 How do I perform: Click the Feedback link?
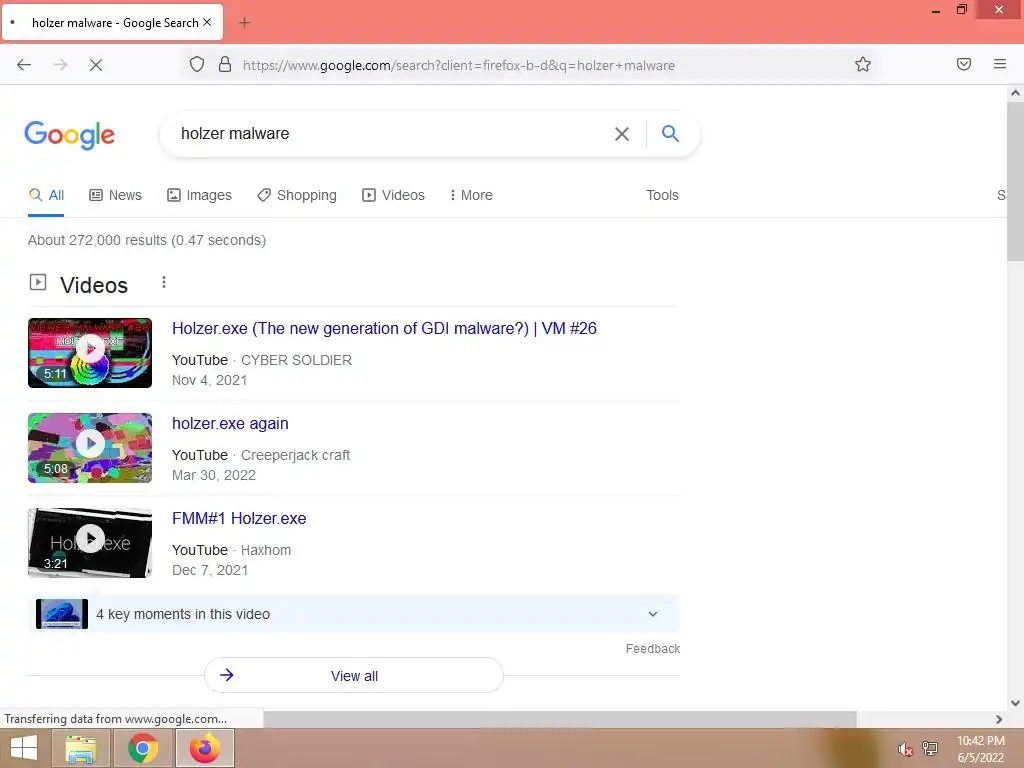pyautogui.click(x=652, y=648)
